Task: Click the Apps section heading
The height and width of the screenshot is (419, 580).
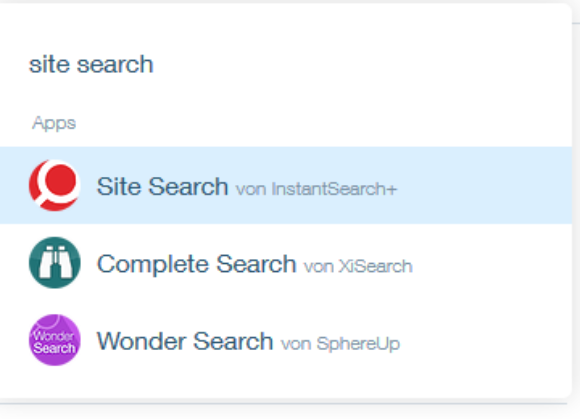Action: (x=54, y=123)
